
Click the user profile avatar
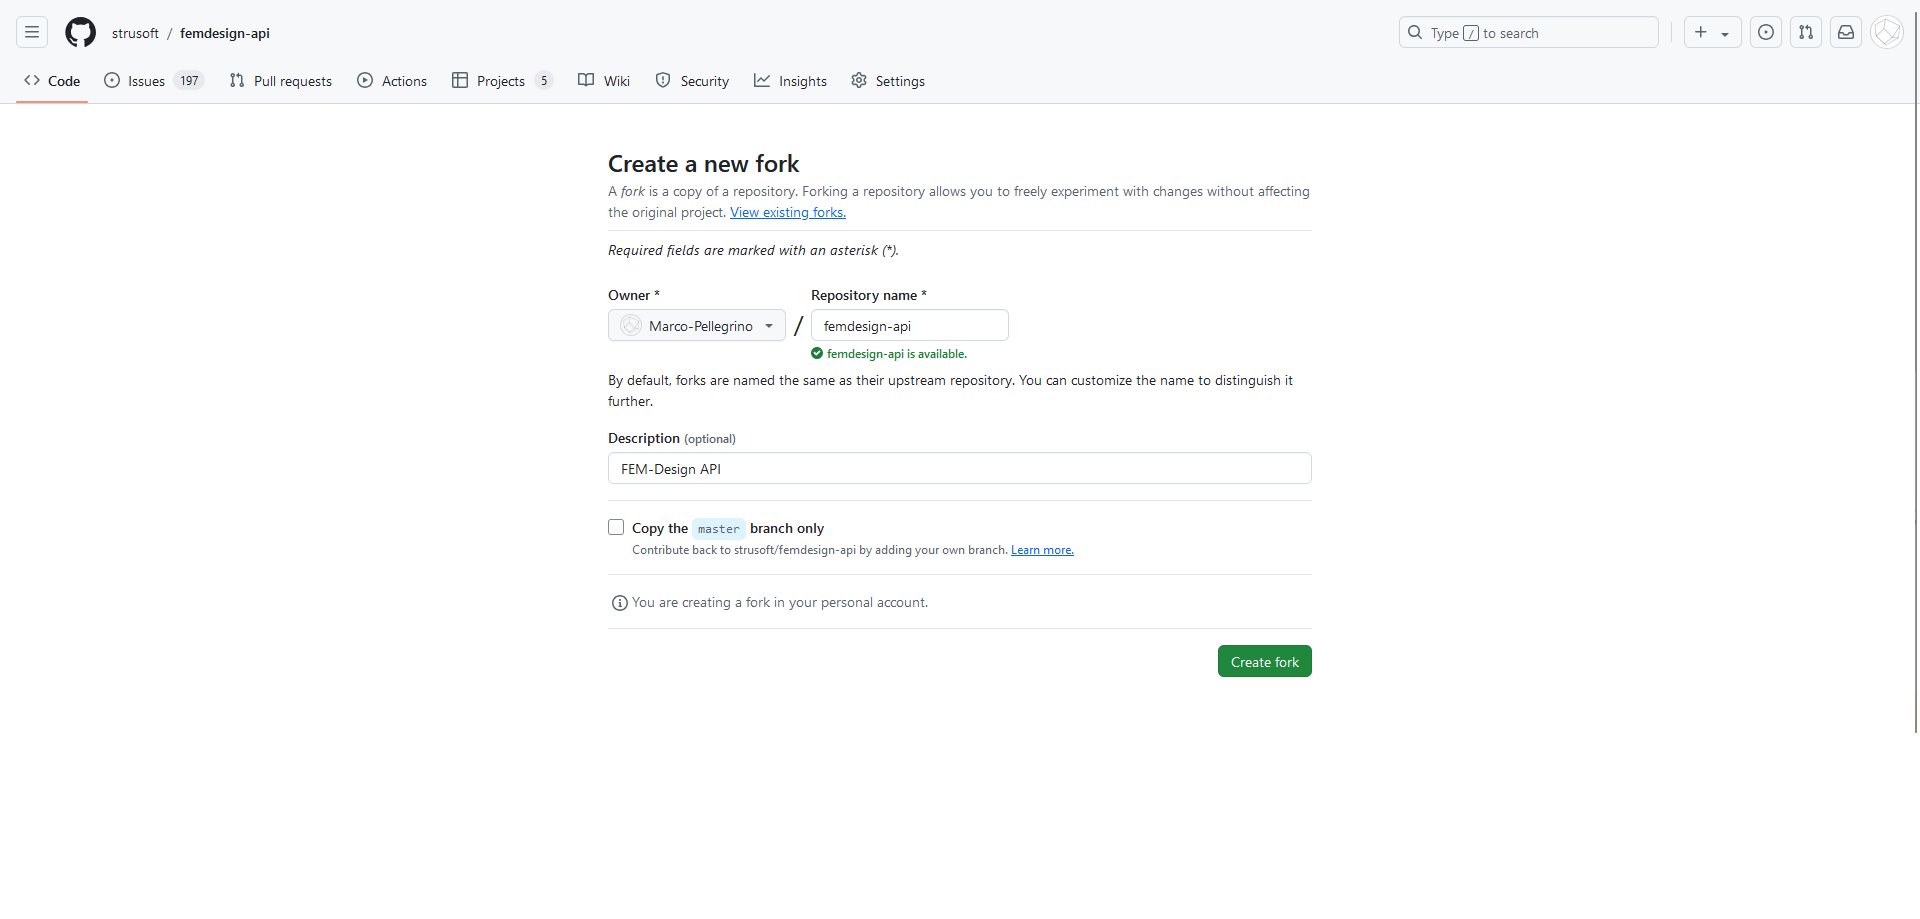pos(1886,33)
